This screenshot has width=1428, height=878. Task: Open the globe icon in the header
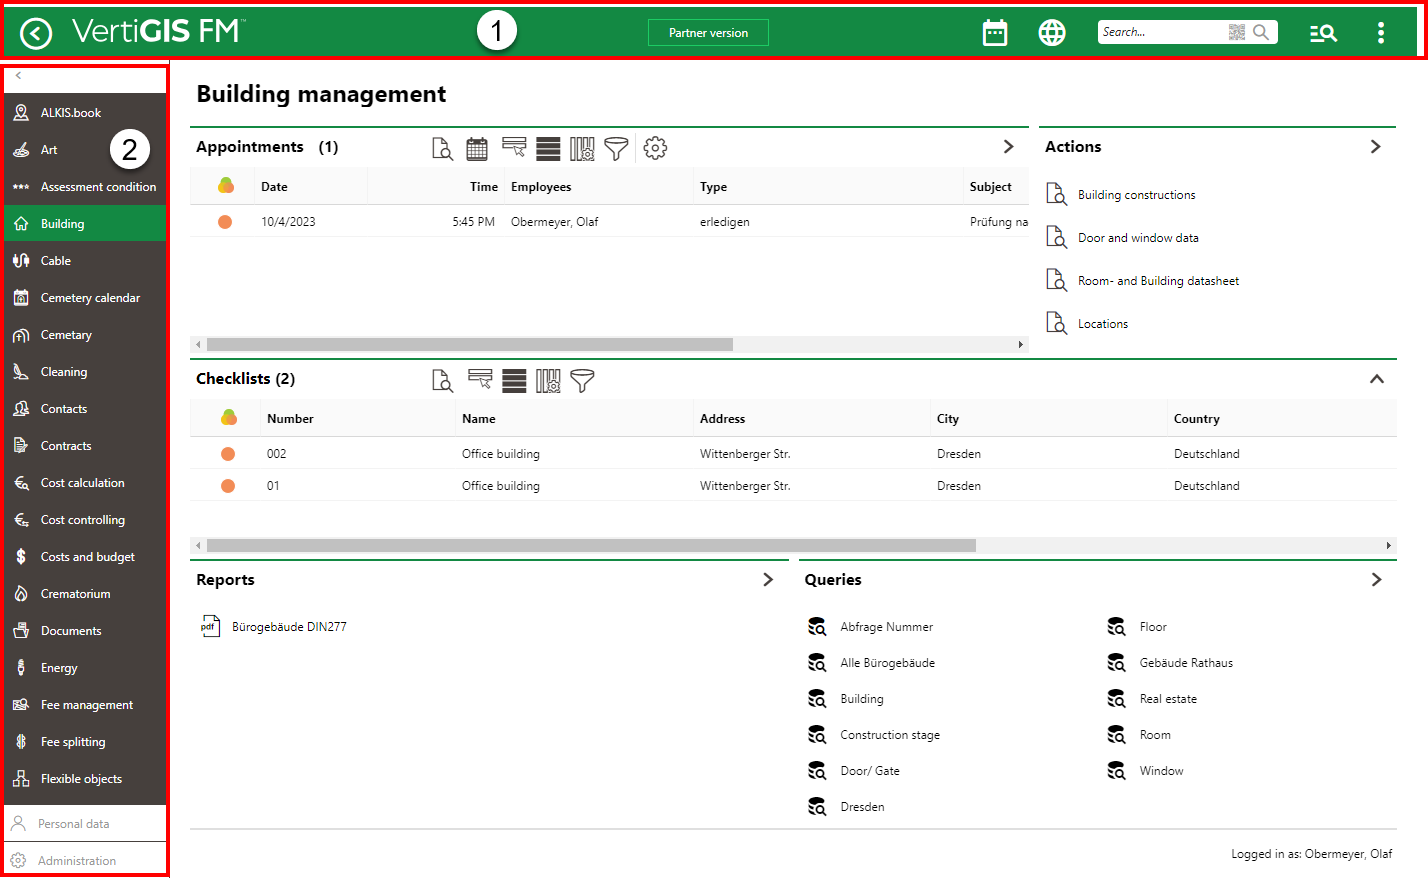click(1052, 33)
